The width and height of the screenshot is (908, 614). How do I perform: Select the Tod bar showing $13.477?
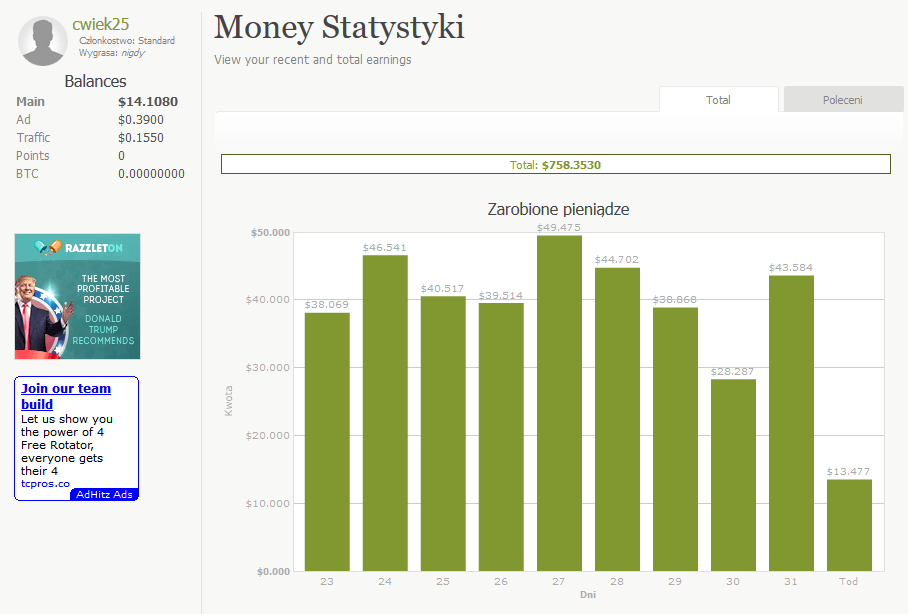pos(849,525)
